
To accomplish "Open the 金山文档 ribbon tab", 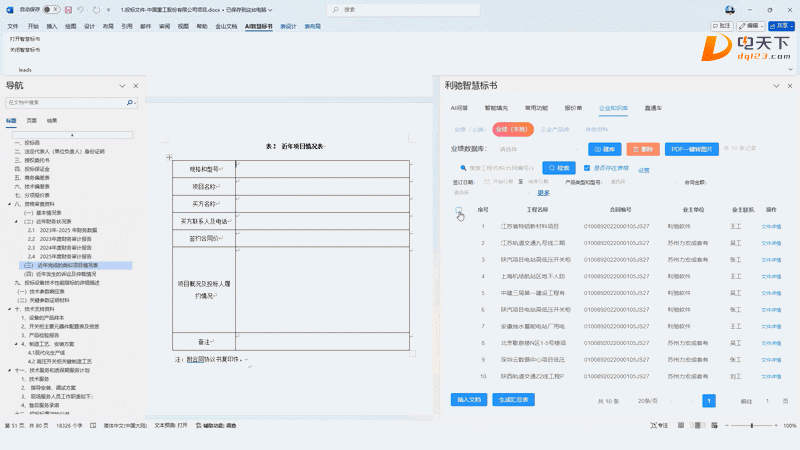I will (226, 26).
